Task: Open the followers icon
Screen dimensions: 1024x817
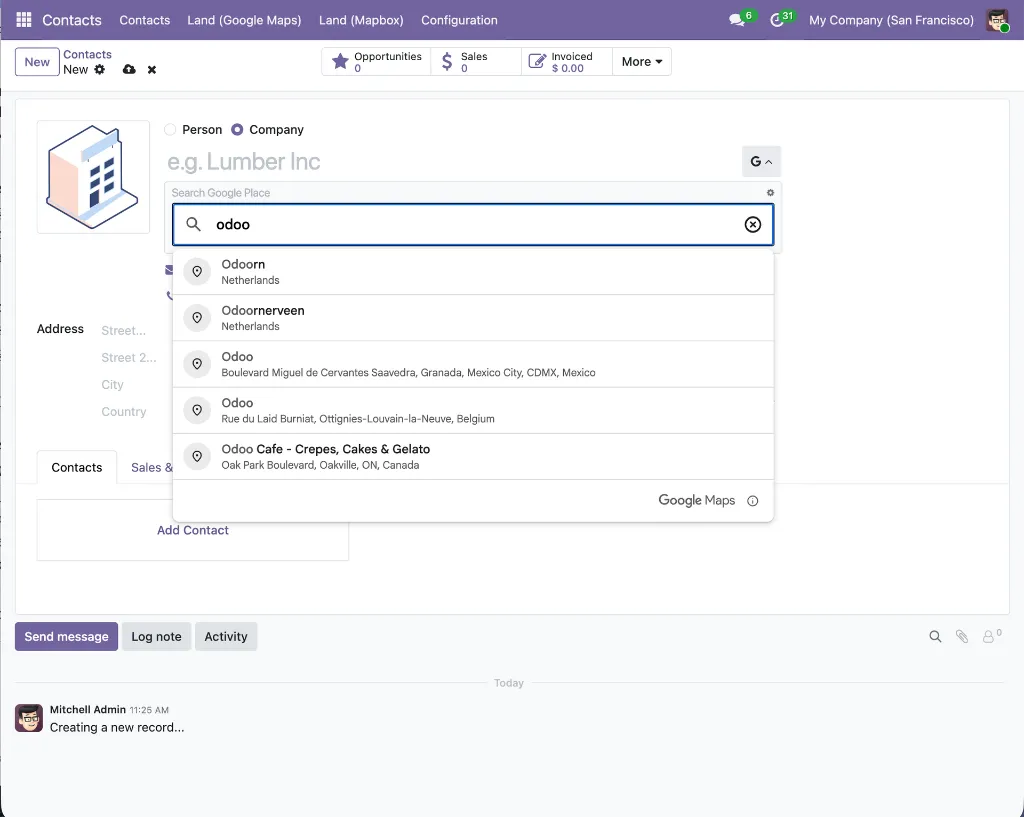Action: (991, 636)
